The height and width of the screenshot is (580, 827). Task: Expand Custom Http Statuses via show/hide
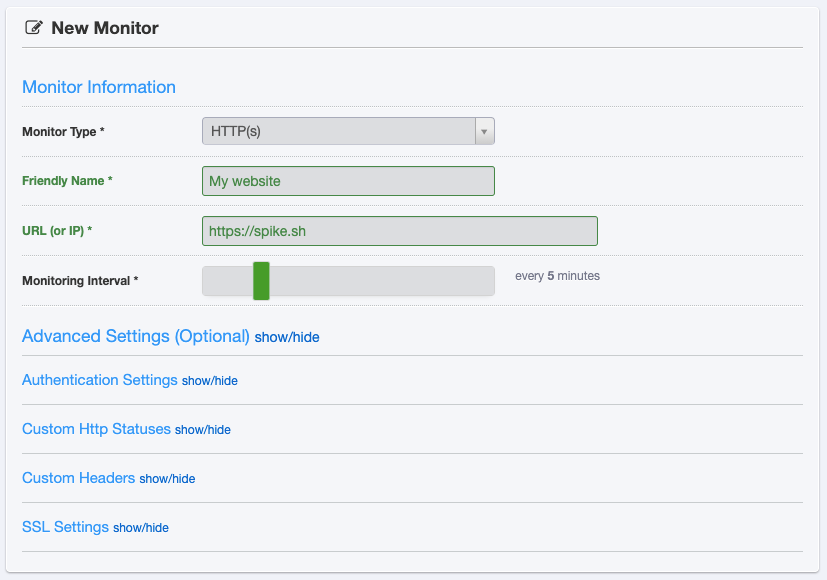pos(202,430)
